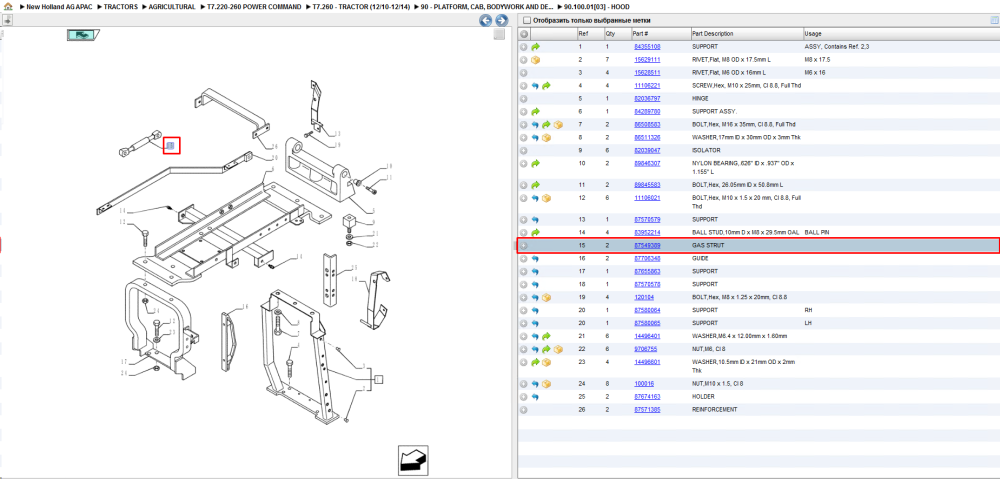Click the green arrow icon for SUPPORT ASSY.
The image size is (1000, 479).
(x=536, y=112)
